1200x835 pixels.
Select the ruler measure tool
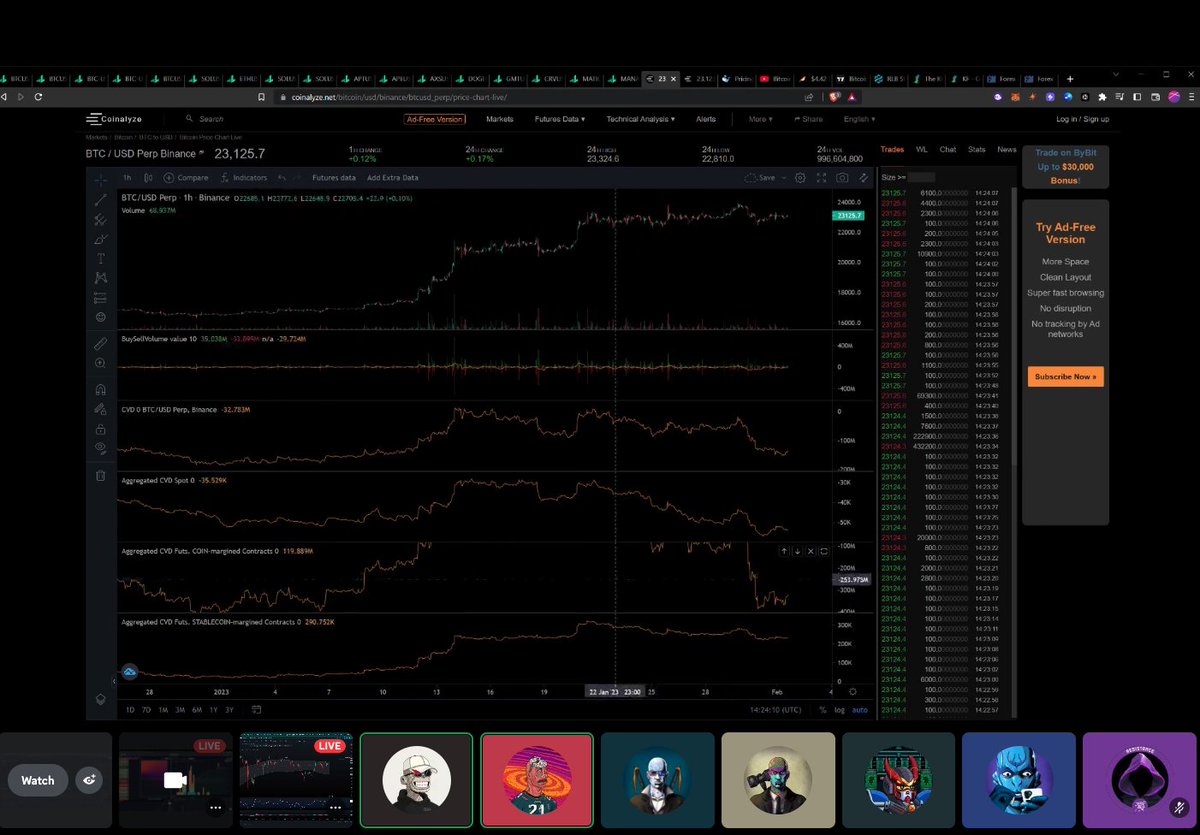point(100,343)
